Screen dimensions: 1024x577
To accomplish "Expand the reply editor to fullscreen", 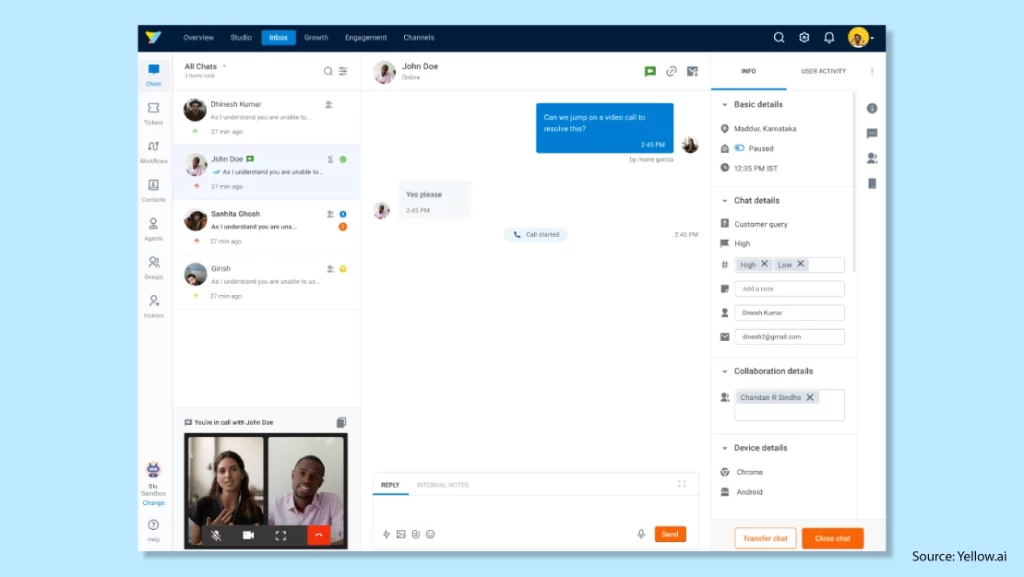I will point(682,484).
